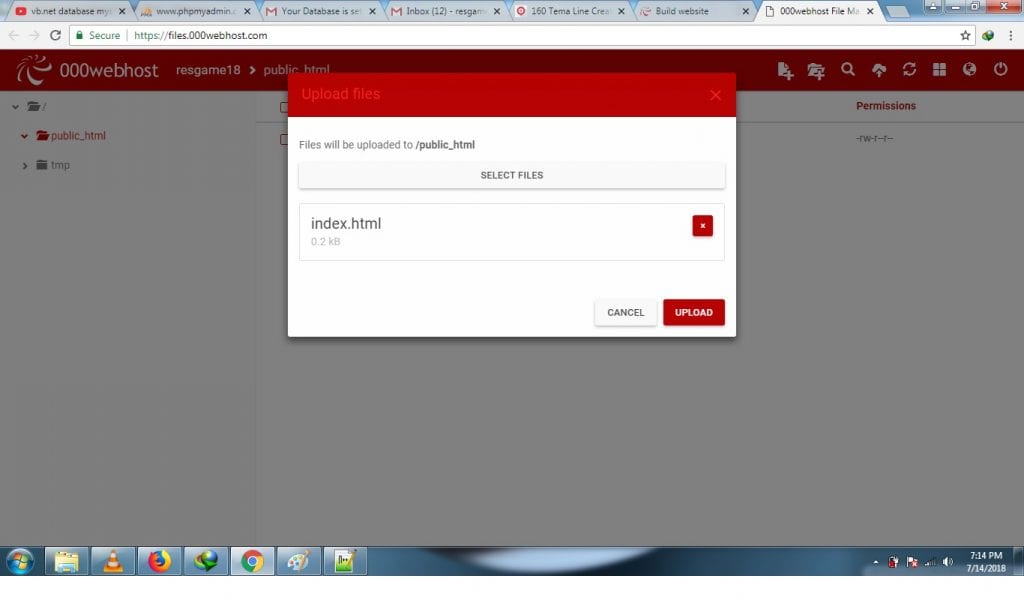This screenshot has height=600, width=1024.
Task: Click the SELECT FILES button
Action: pos(511,175)
